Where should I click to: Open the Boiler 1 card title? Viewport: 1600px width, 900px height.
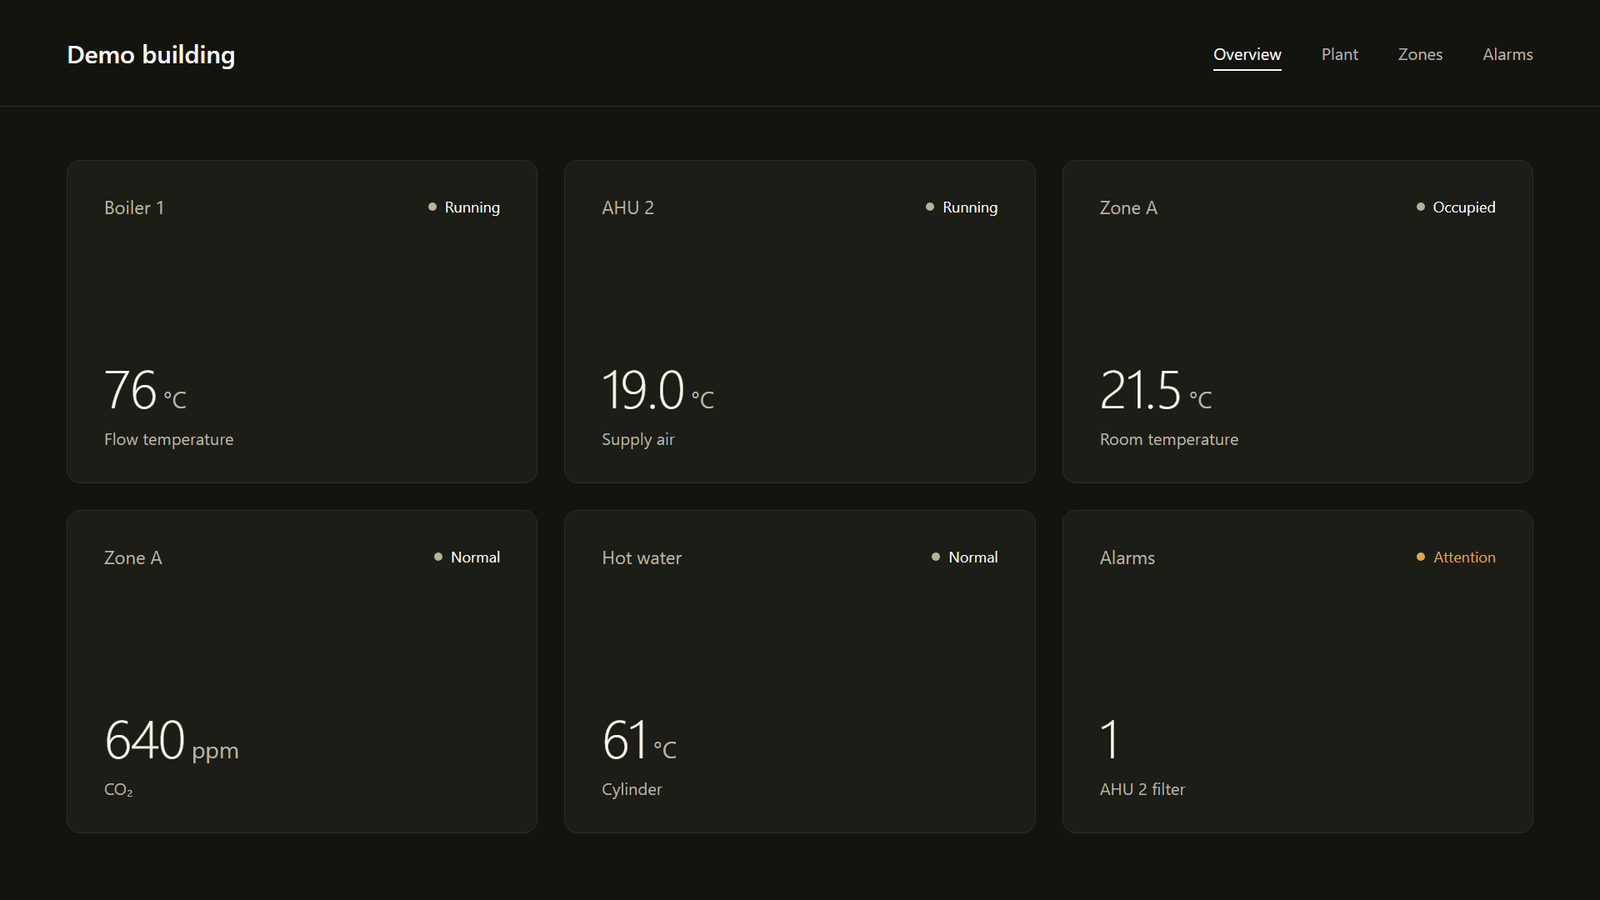pos(134,208)
